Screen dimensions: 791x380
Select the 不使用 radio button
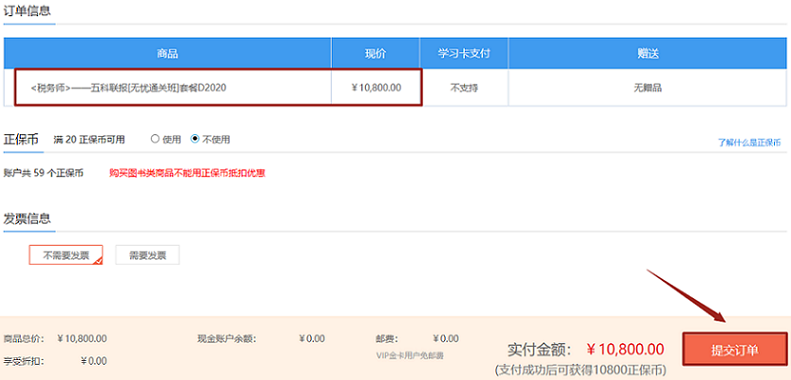pos(195,139)
